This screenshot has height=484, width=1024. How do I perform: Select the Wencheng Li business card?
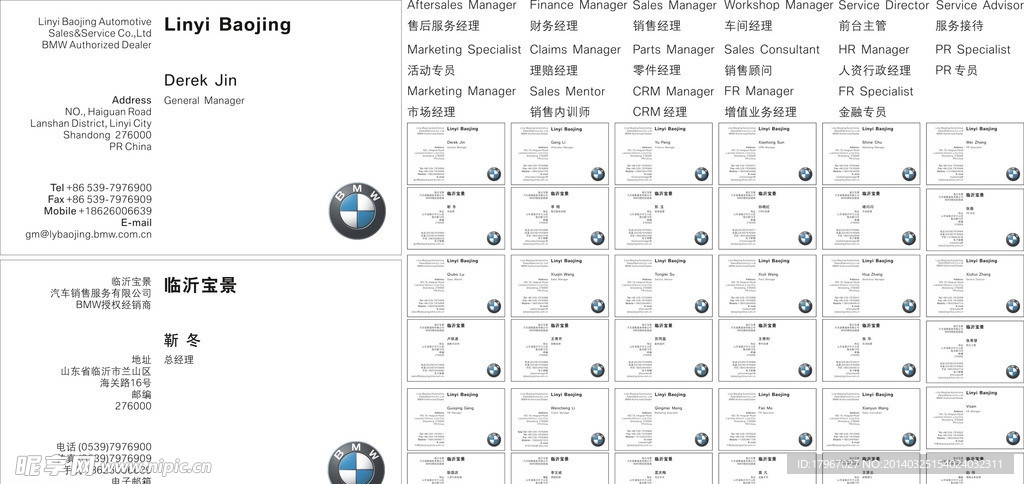pos(560,419)
